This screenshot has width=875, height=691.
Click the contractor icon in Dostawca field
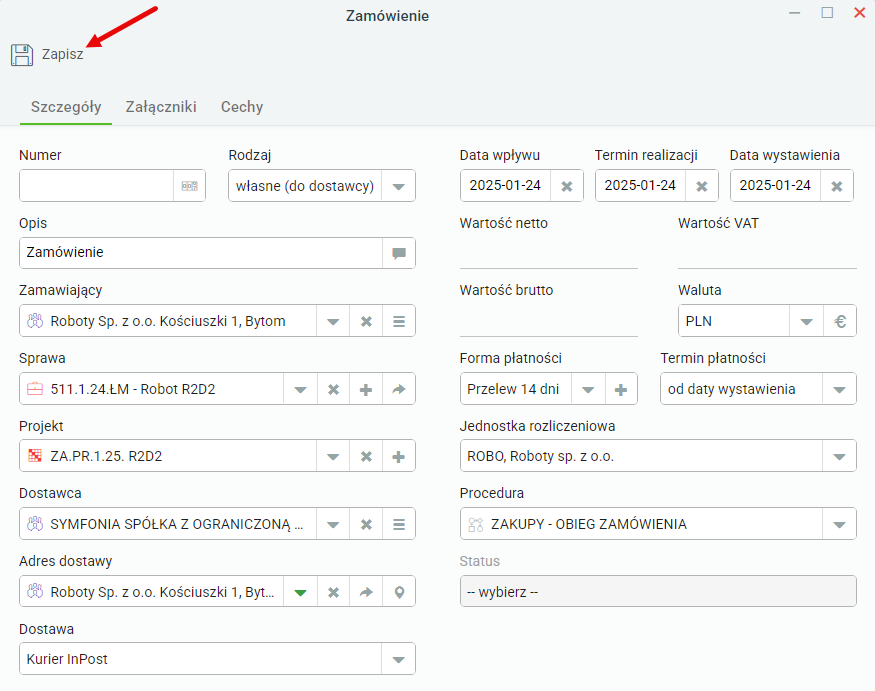click(35, 524)
